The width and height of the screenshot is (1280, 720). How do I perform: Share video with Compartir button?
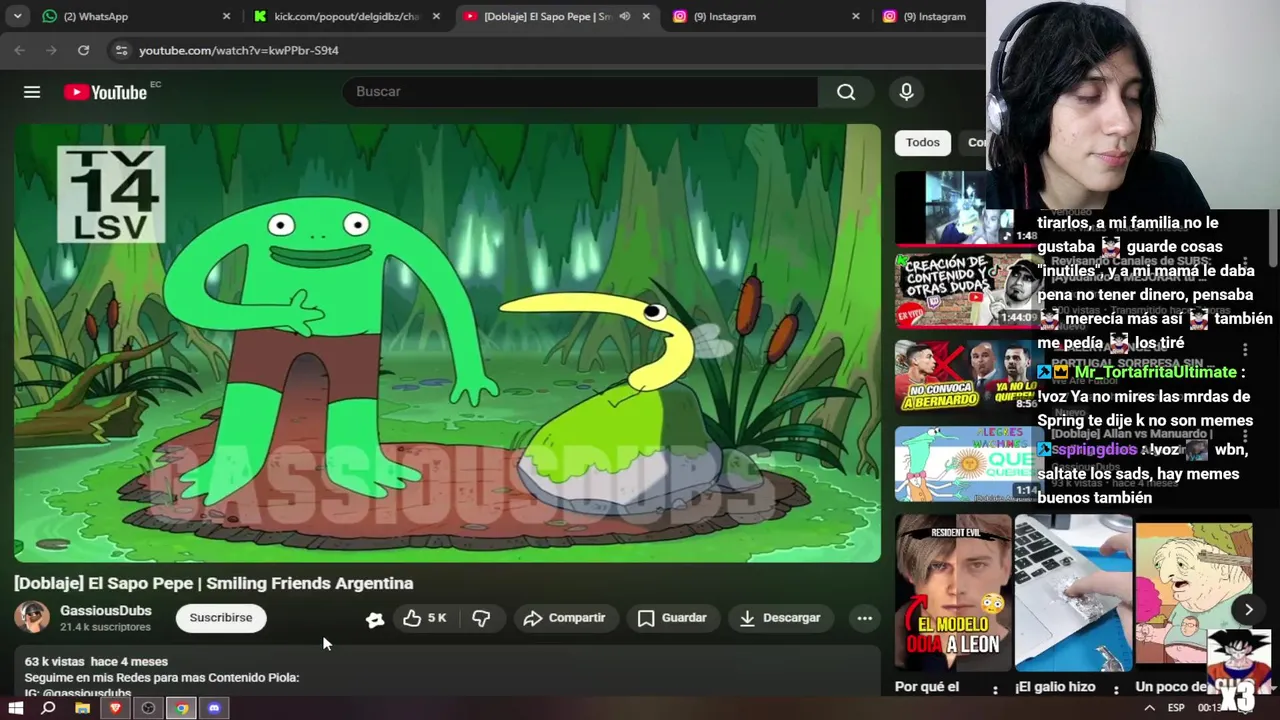(x=565, y=618)
